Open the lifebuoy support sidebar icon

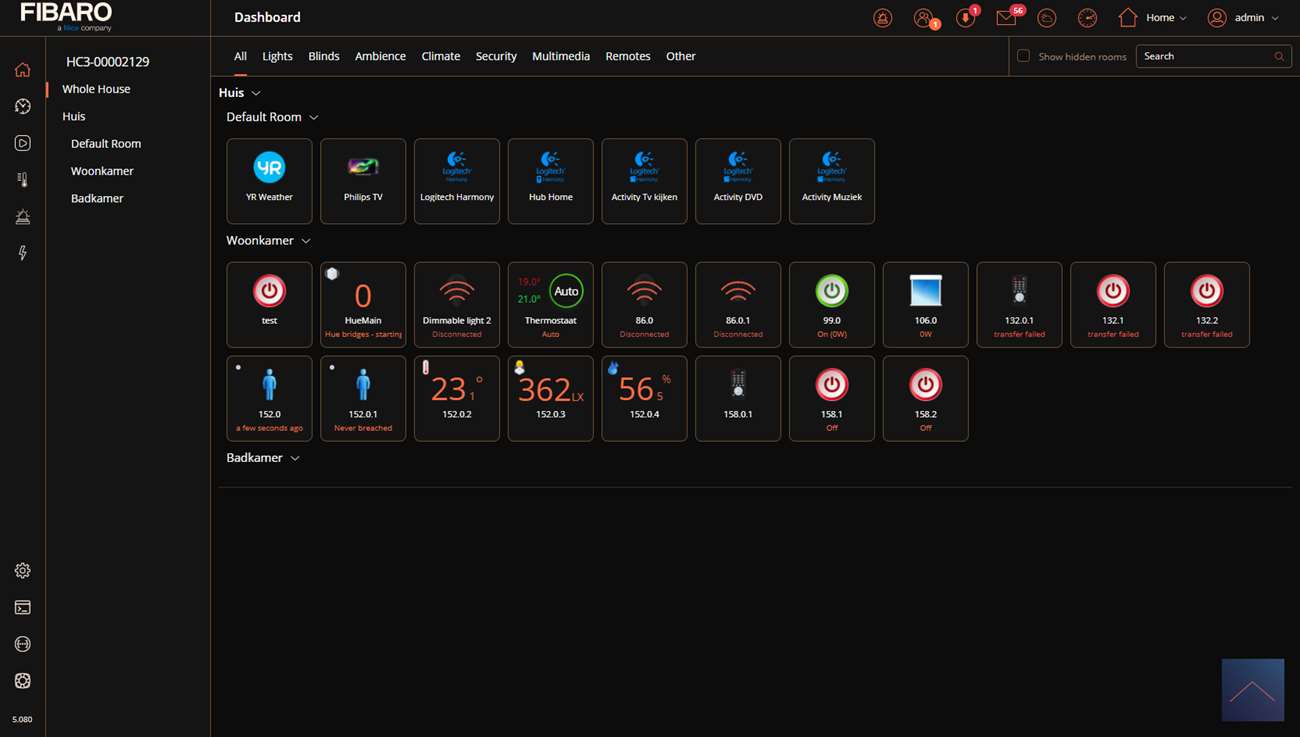[x=23, y=681]
